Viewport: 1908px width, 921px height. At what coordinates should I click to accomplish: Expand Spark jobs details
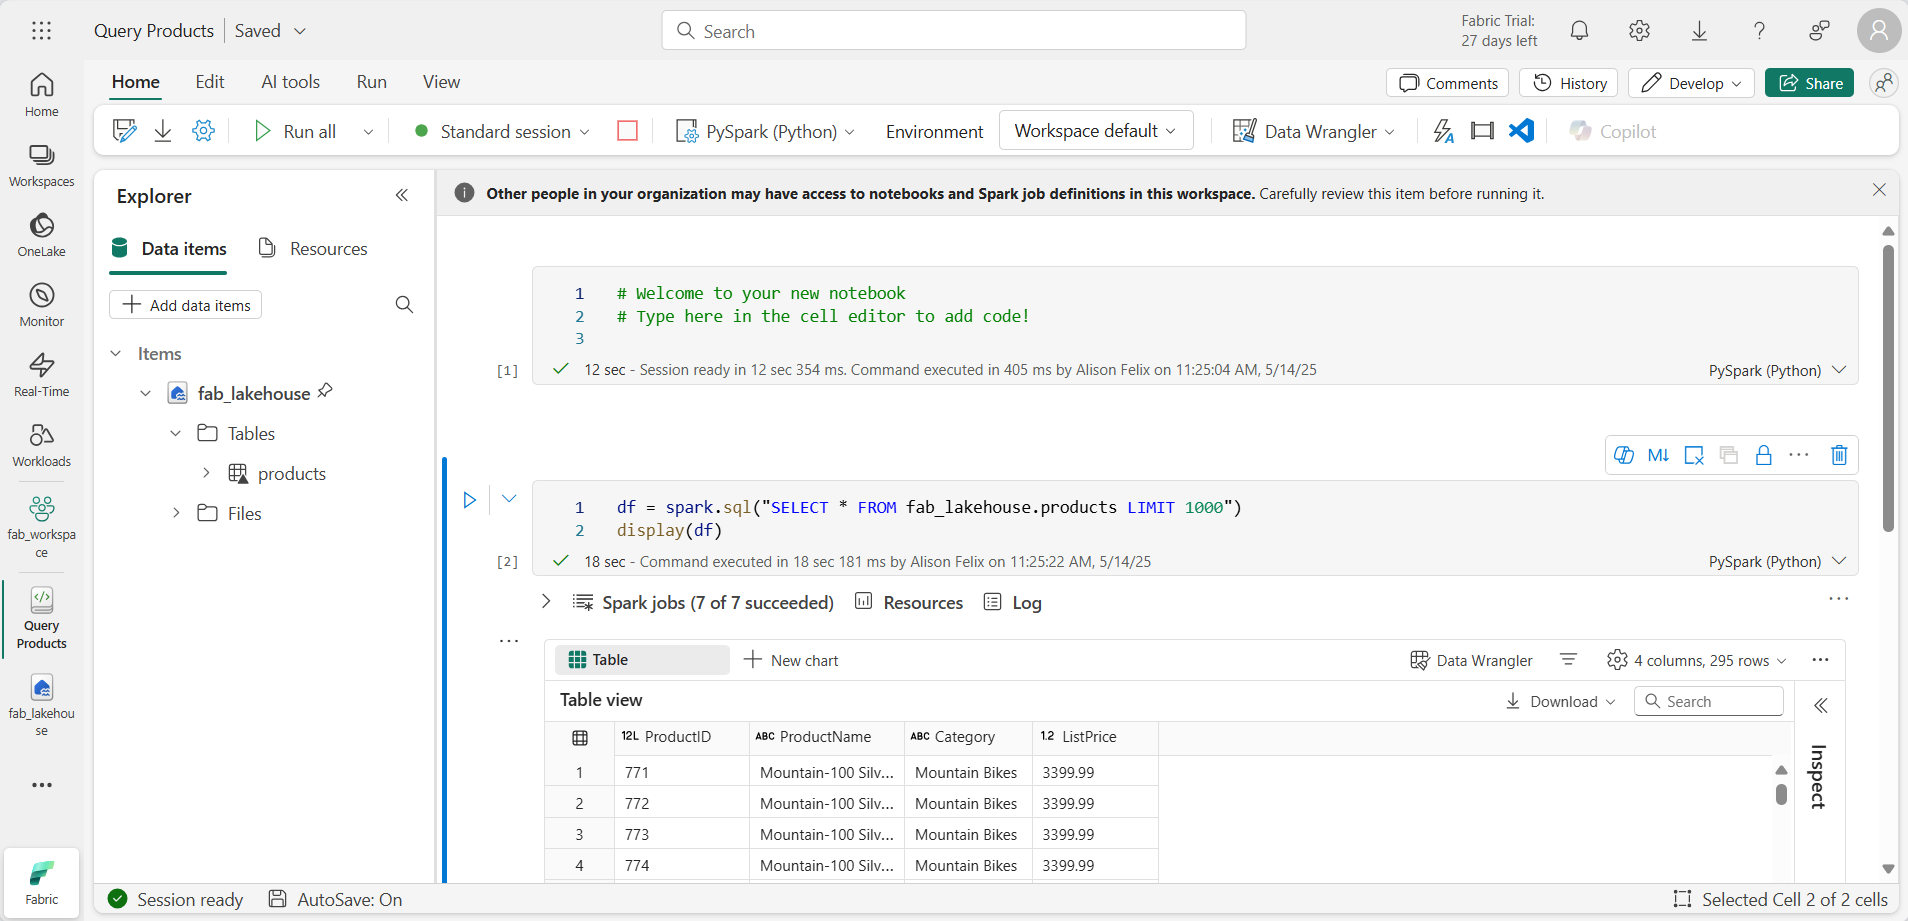coord(546,602)
